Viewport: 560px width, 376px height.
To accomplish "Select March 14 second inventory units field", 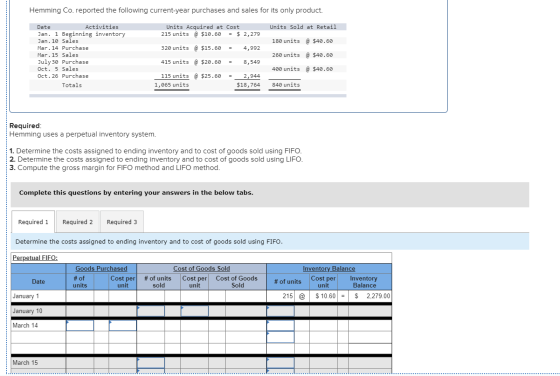I will coord(280,337).
